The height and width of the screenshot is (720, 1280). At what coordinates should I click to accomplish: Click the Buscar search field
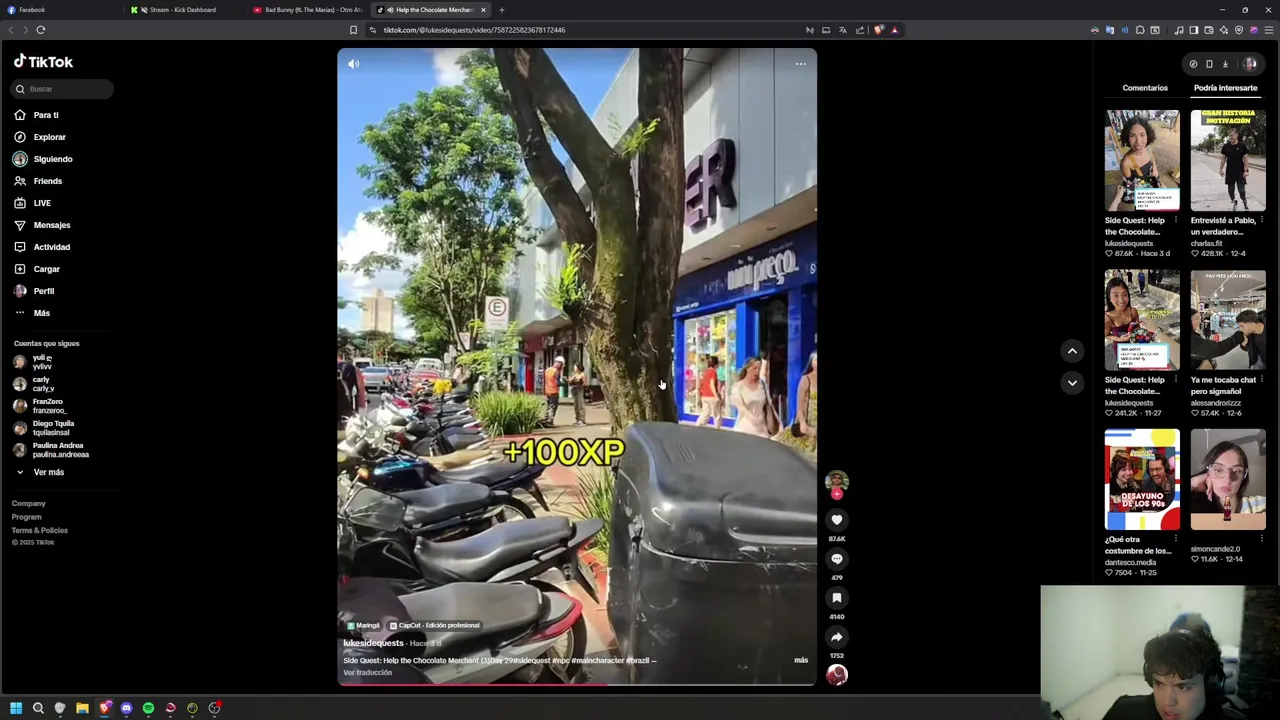point(62,89)
